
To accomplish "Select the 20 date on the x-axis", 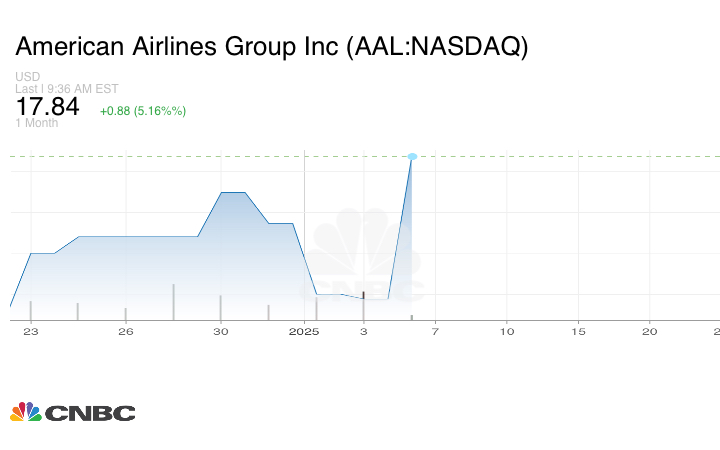I will 650,331.
